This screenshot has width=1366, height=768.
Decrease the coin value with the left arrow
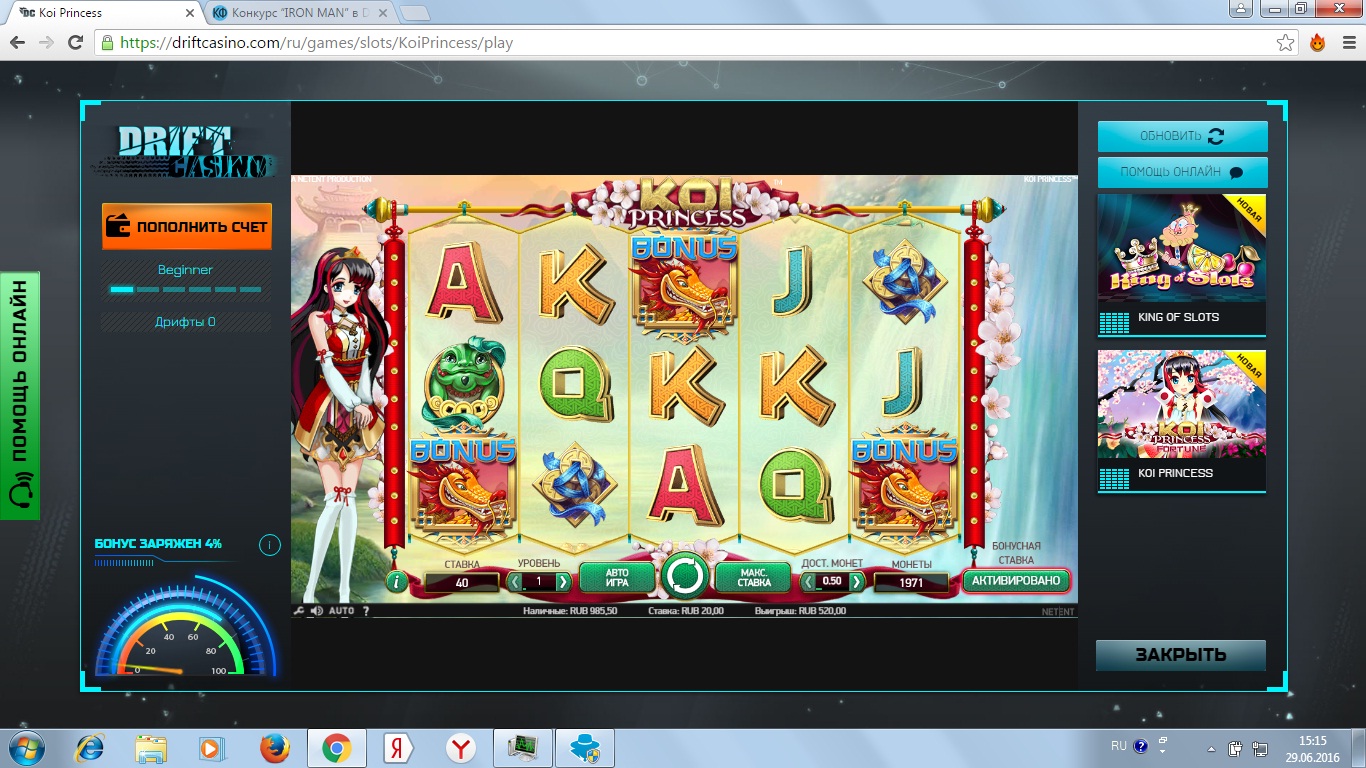(809, 582)
